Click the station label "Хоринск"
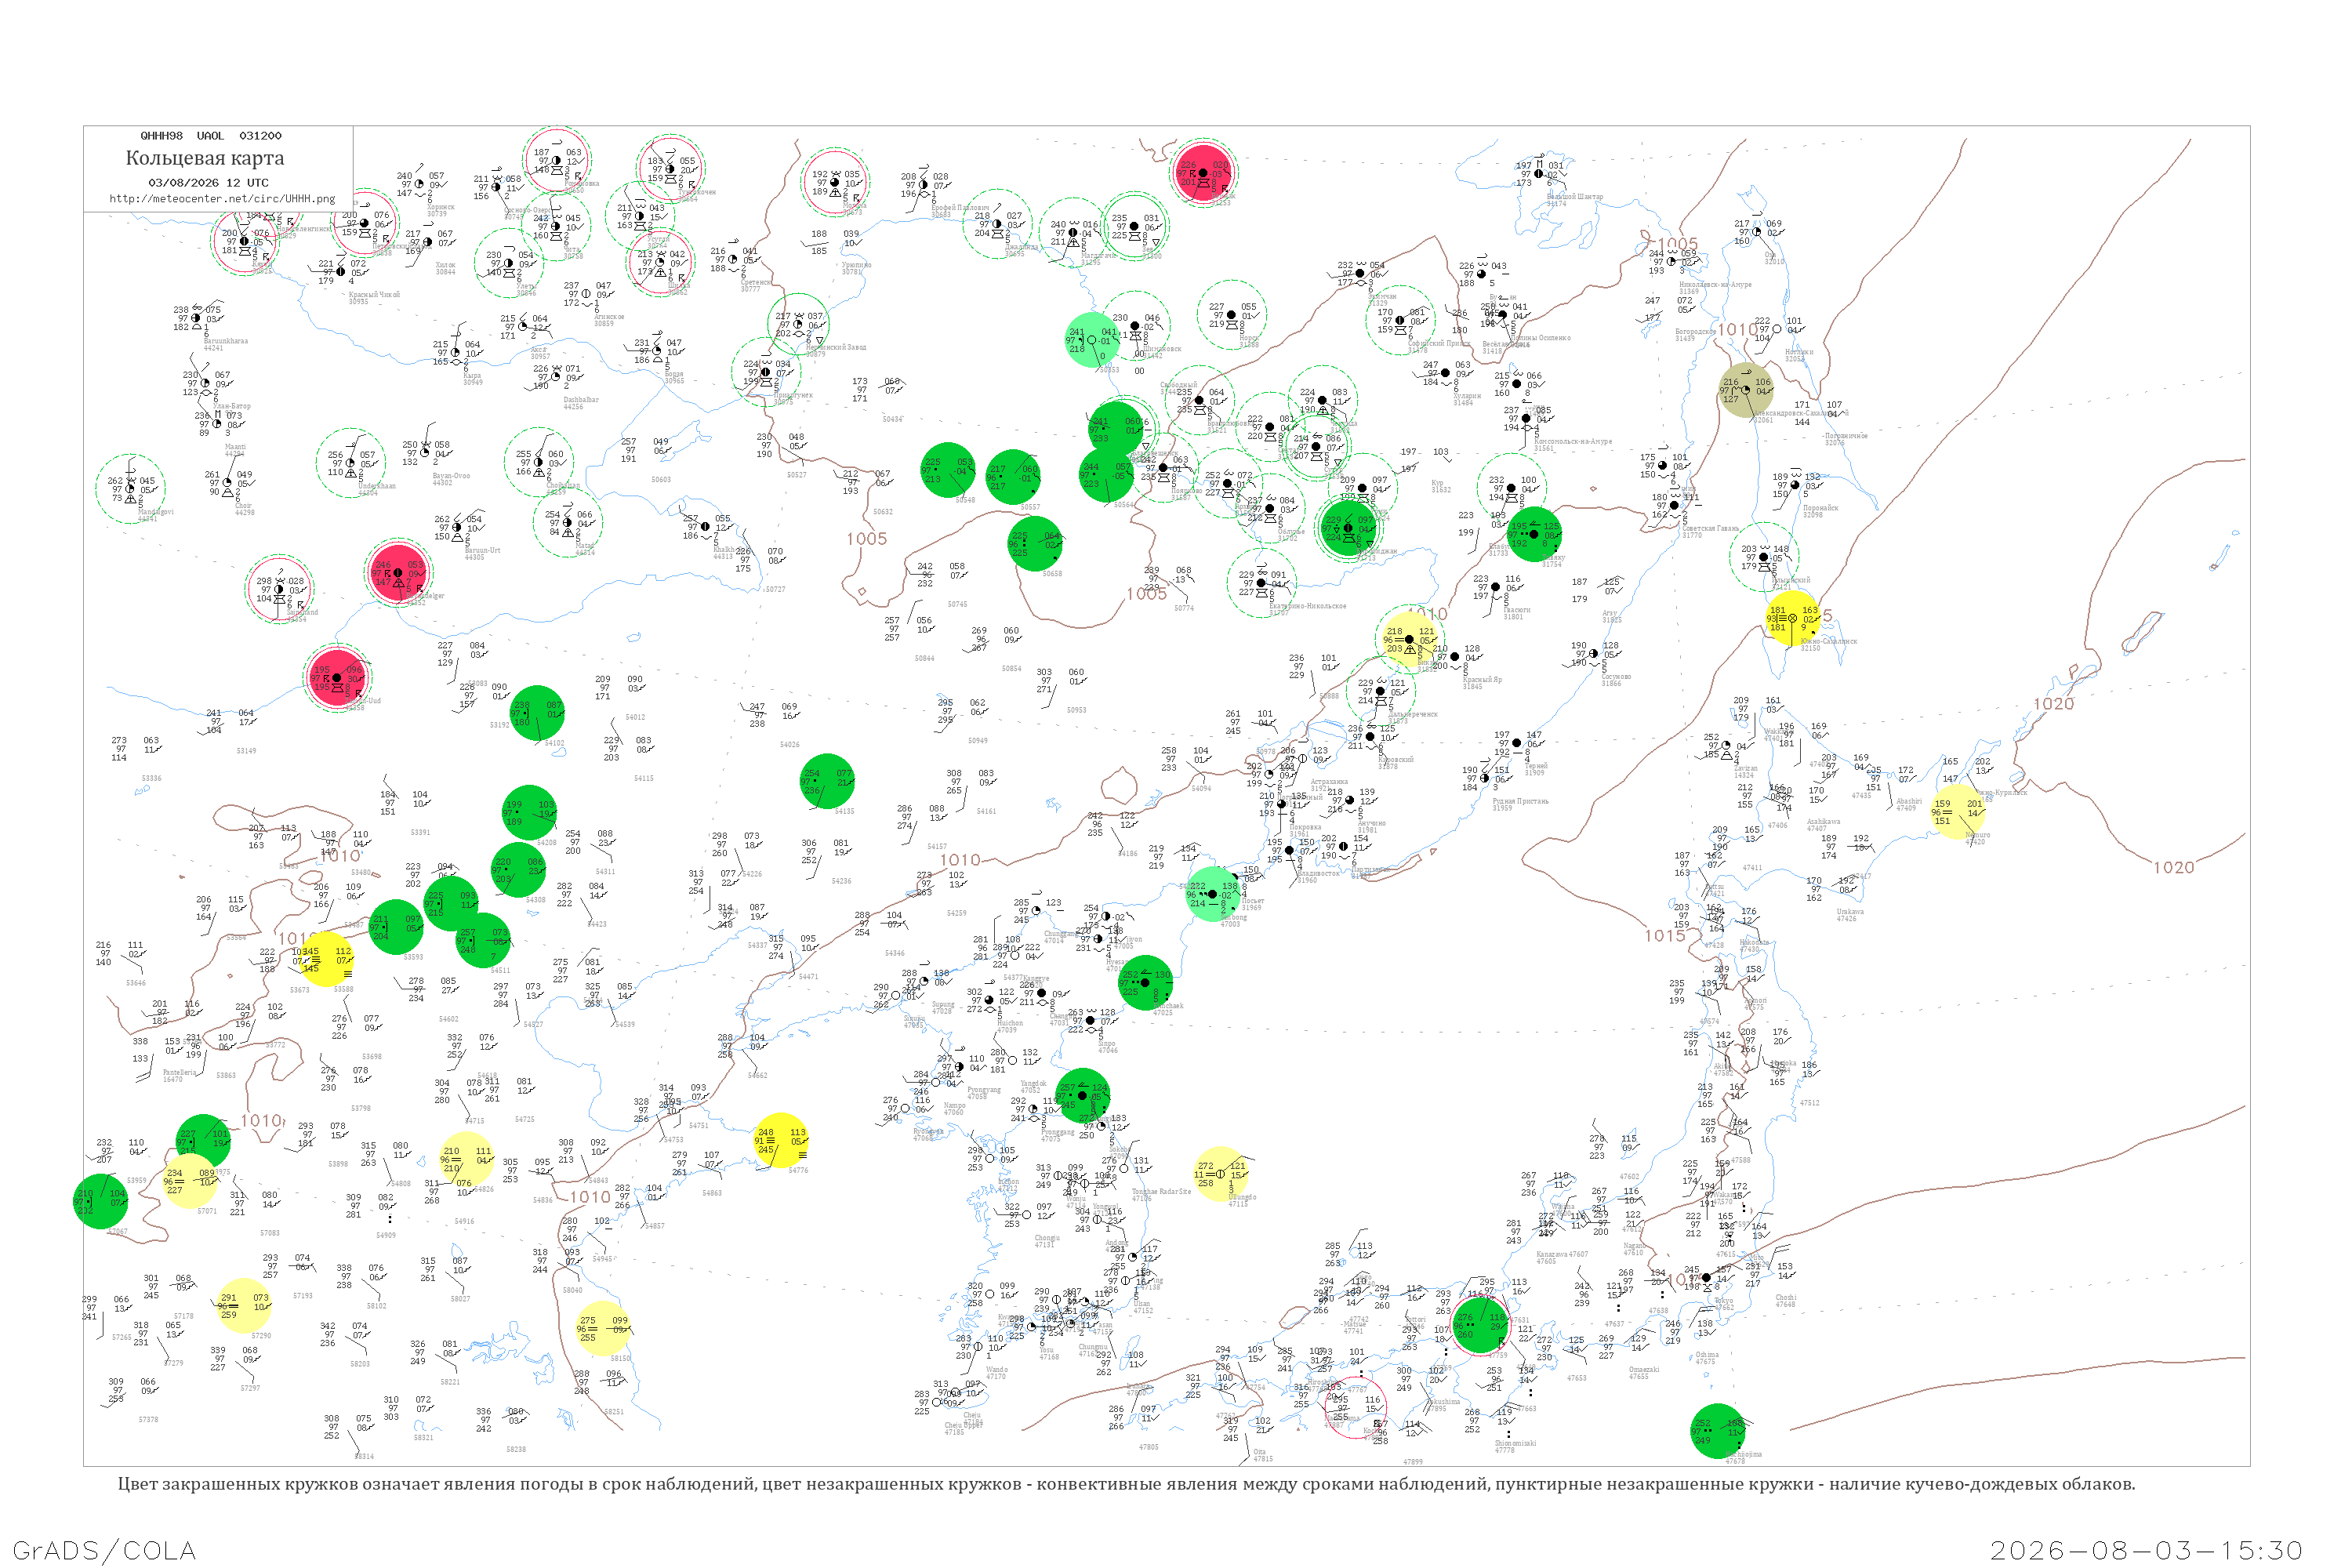Image resolution: width=2352 pixels, height=1568 pixels. 441,207
